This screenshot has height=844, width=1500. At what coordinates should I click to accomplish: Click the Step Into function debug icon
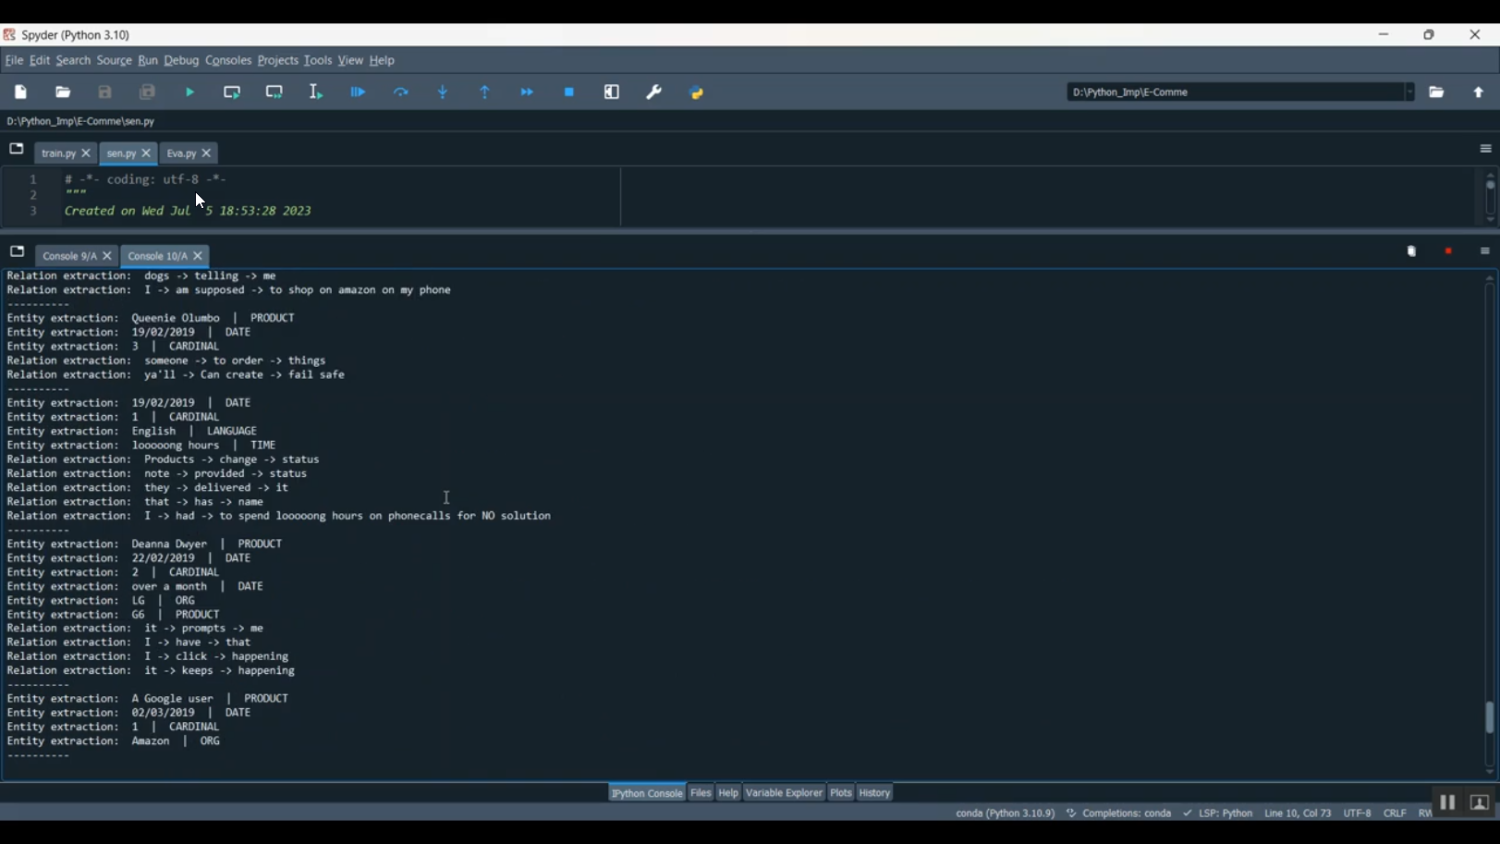coord(443,92)
